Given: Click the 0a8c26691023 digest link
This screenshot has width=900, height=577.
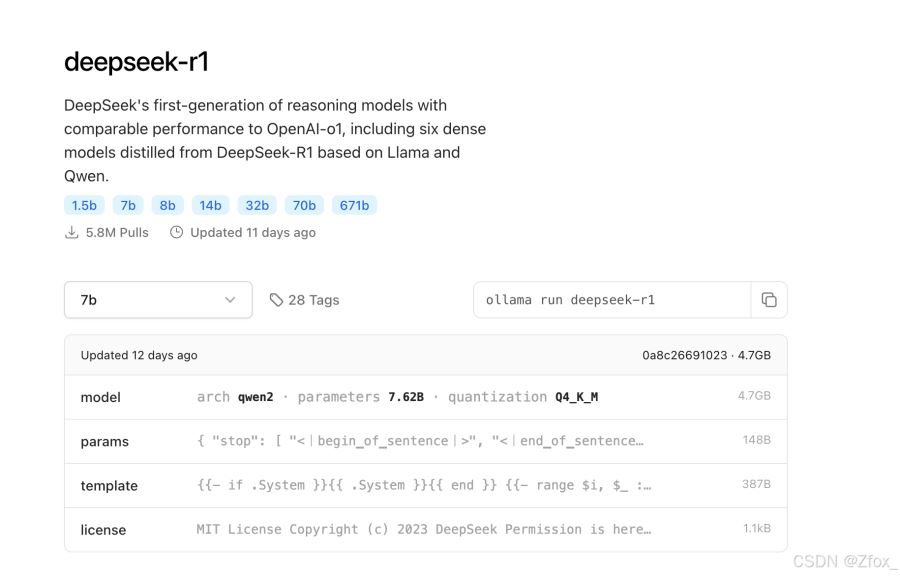Looking at the screenshot, I should coord(688,354).
